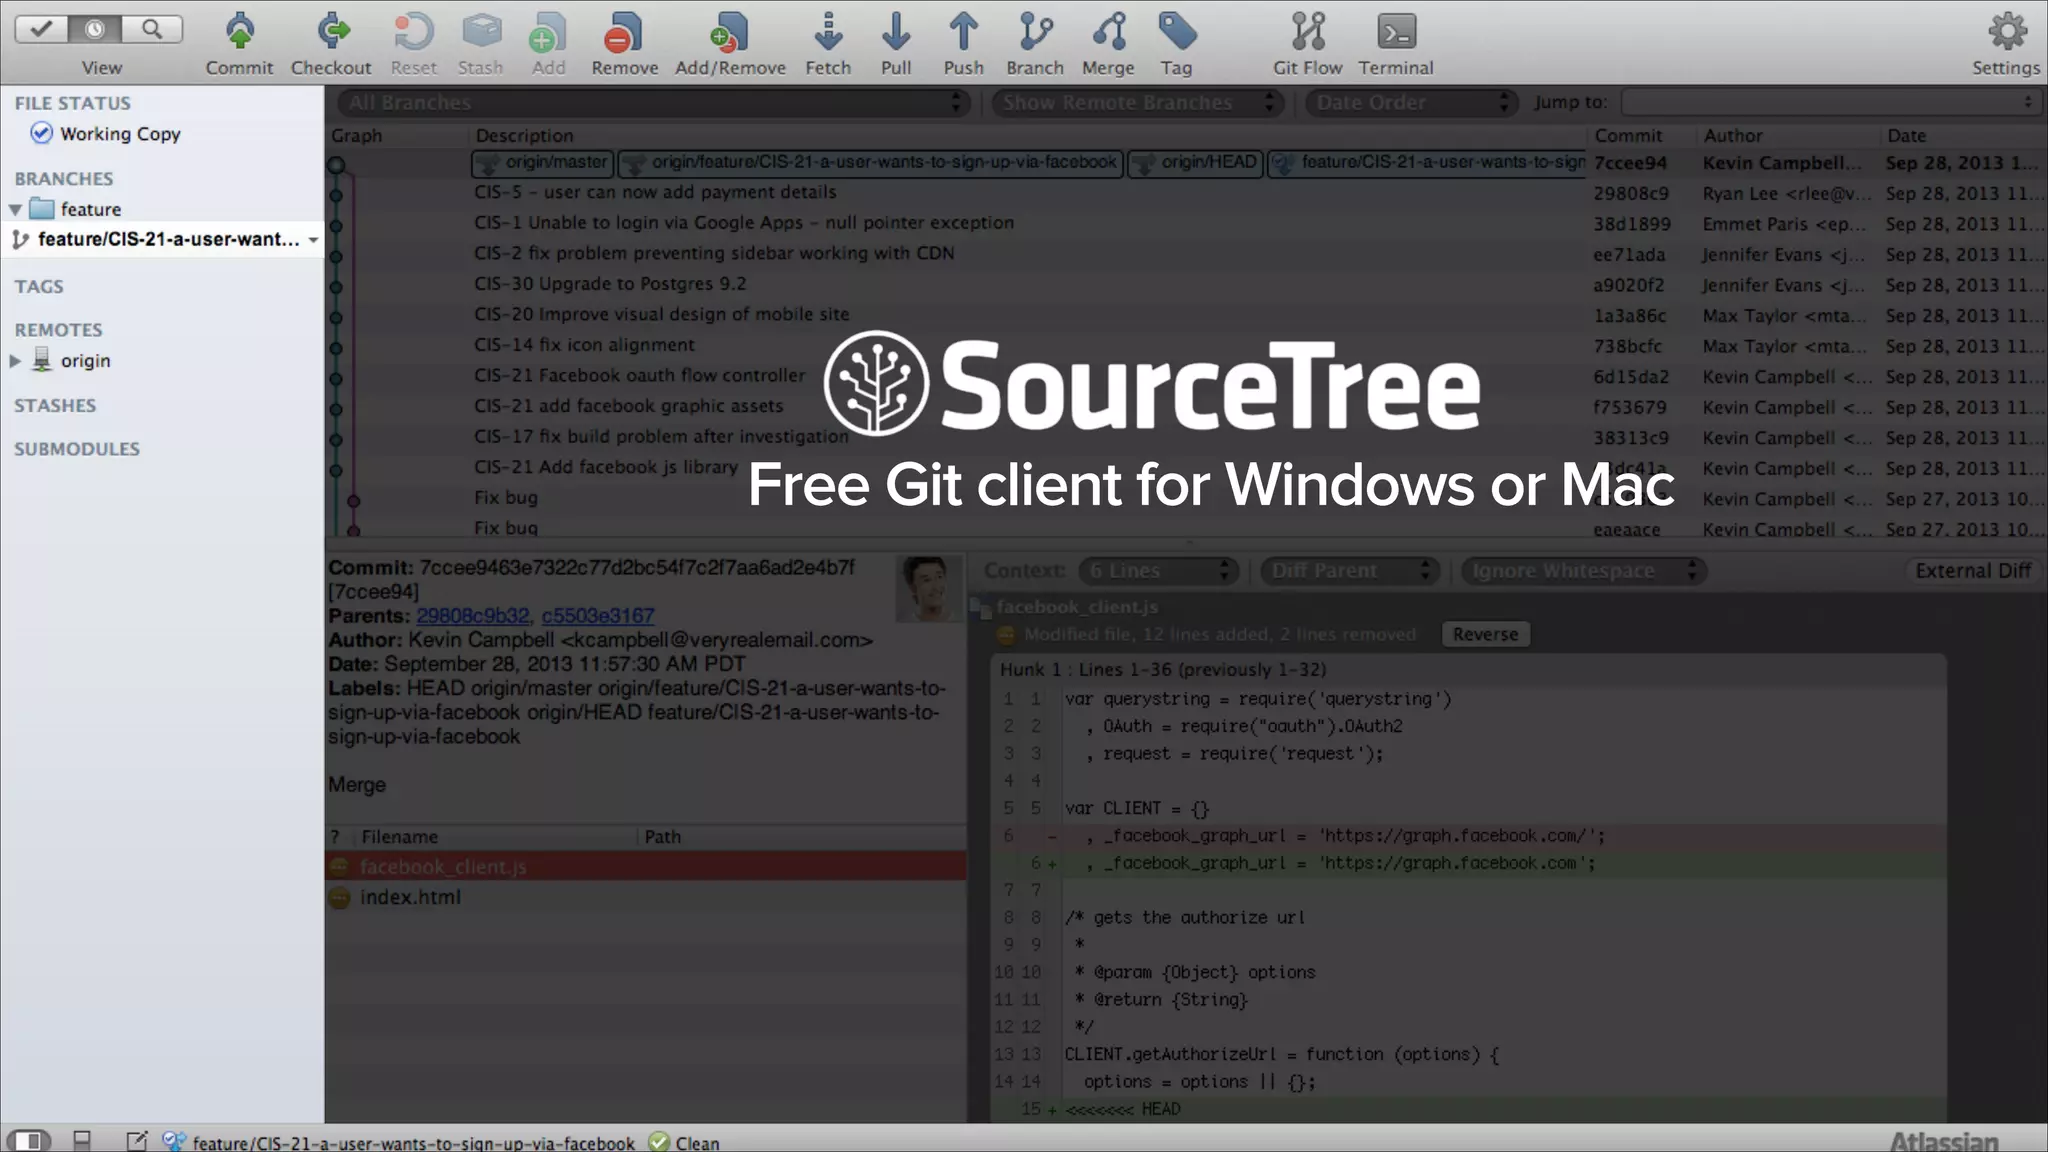
Task: Open Terminal from toolbar
Action: pyautogui.click(x=1396, y=32)
